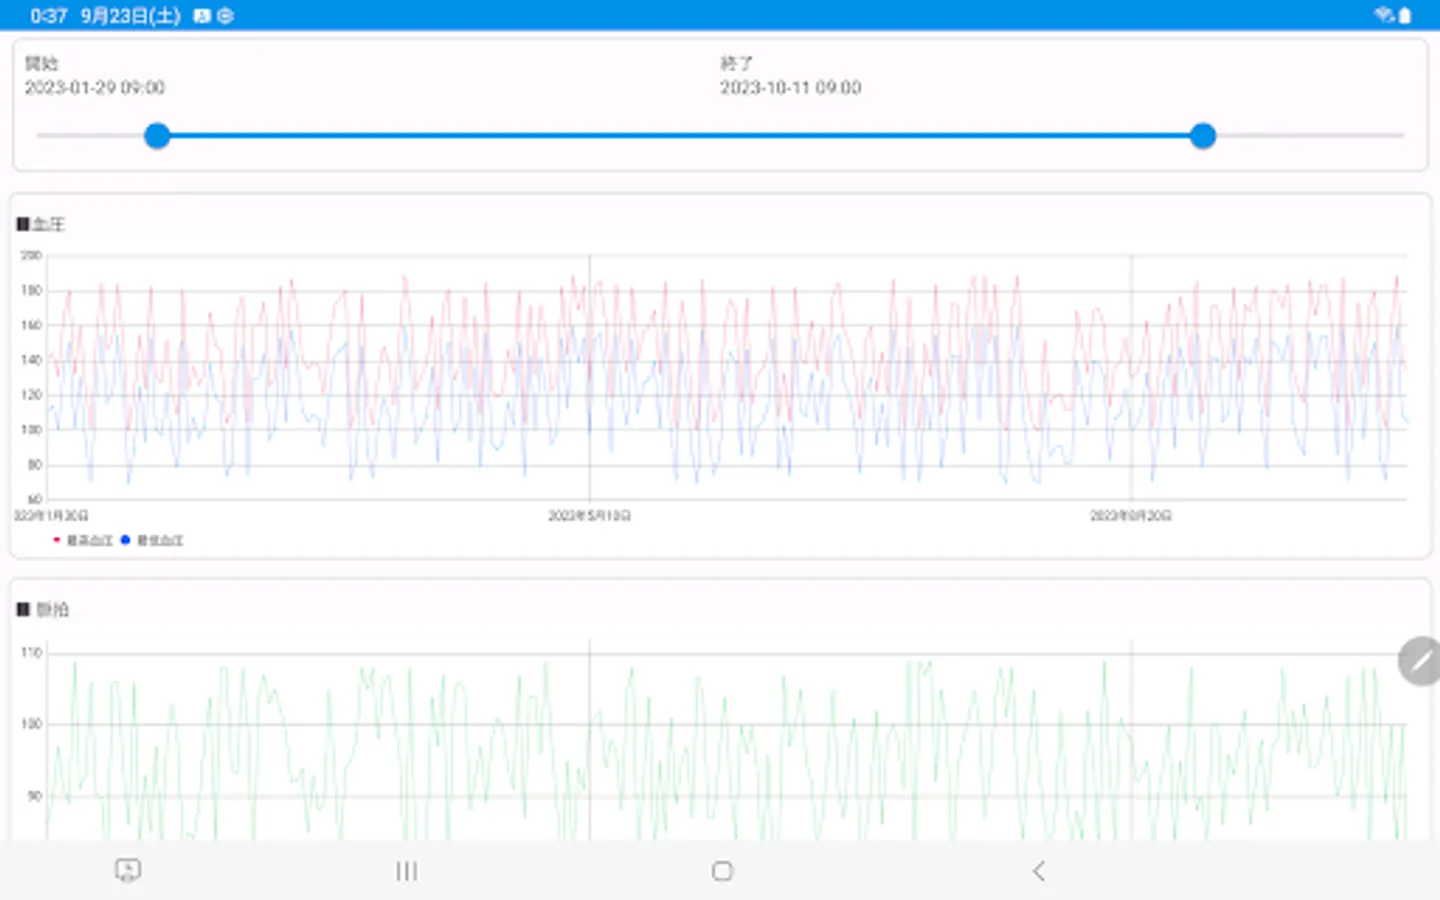Open the Android recent apps button

pos(406,871)
